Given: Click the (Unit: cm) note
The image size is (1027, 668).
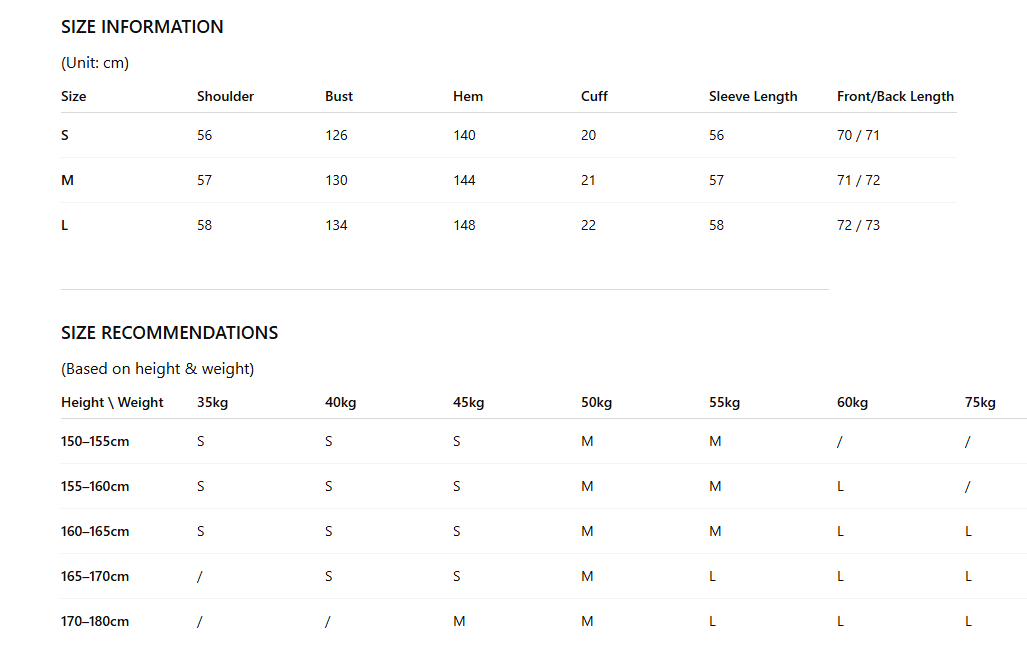Looking at the screenshot, I should [95, 63].
